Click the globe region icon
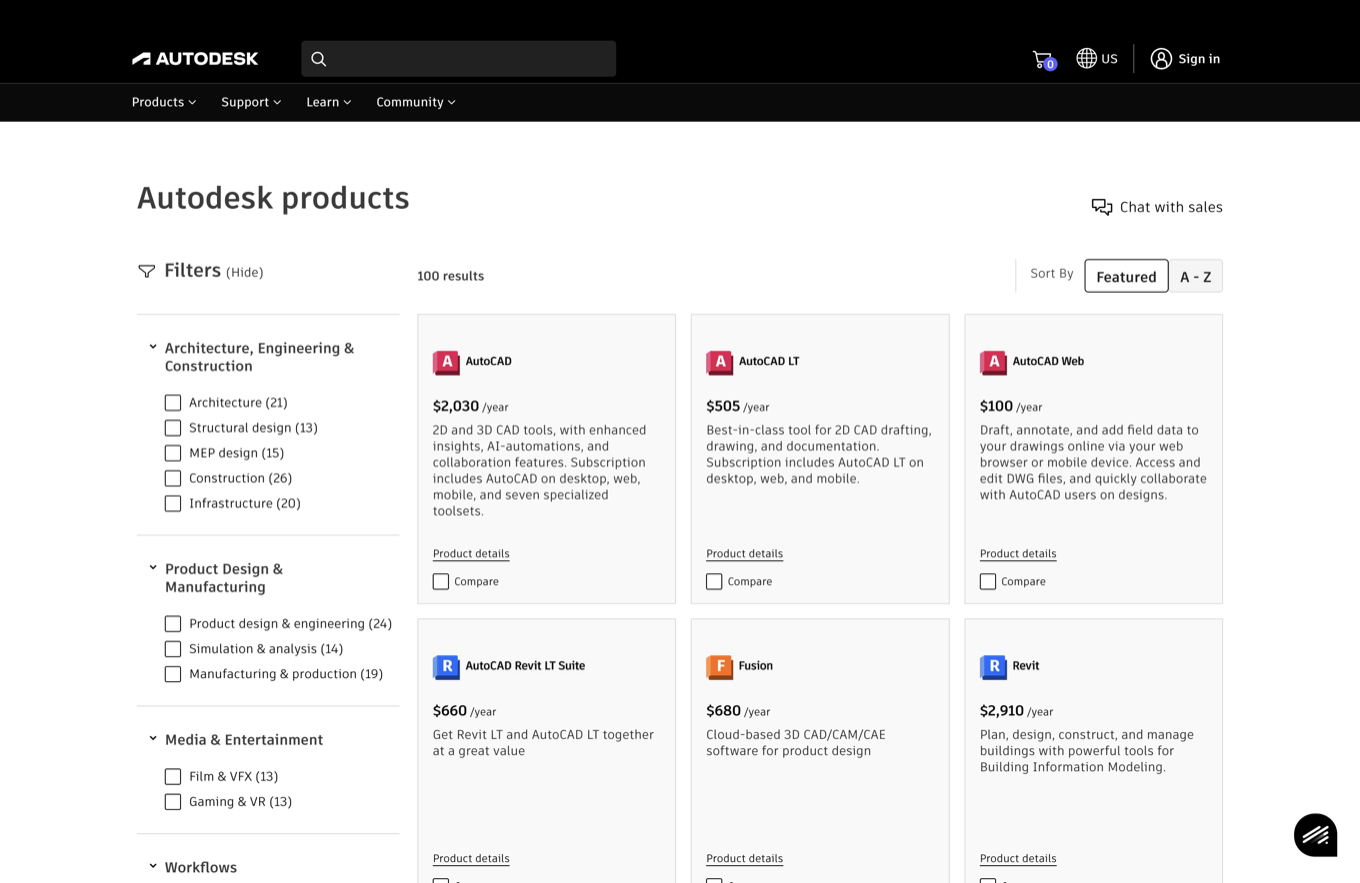The image size is (1360, 883). (x=1086, y=59)
